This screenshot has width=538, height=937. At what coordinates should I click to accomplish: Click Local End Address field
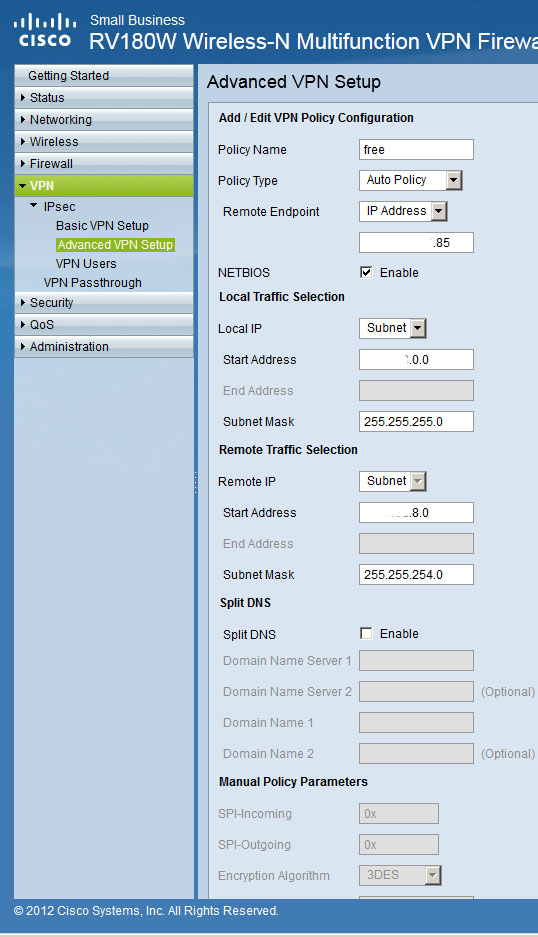coord(416,391)
